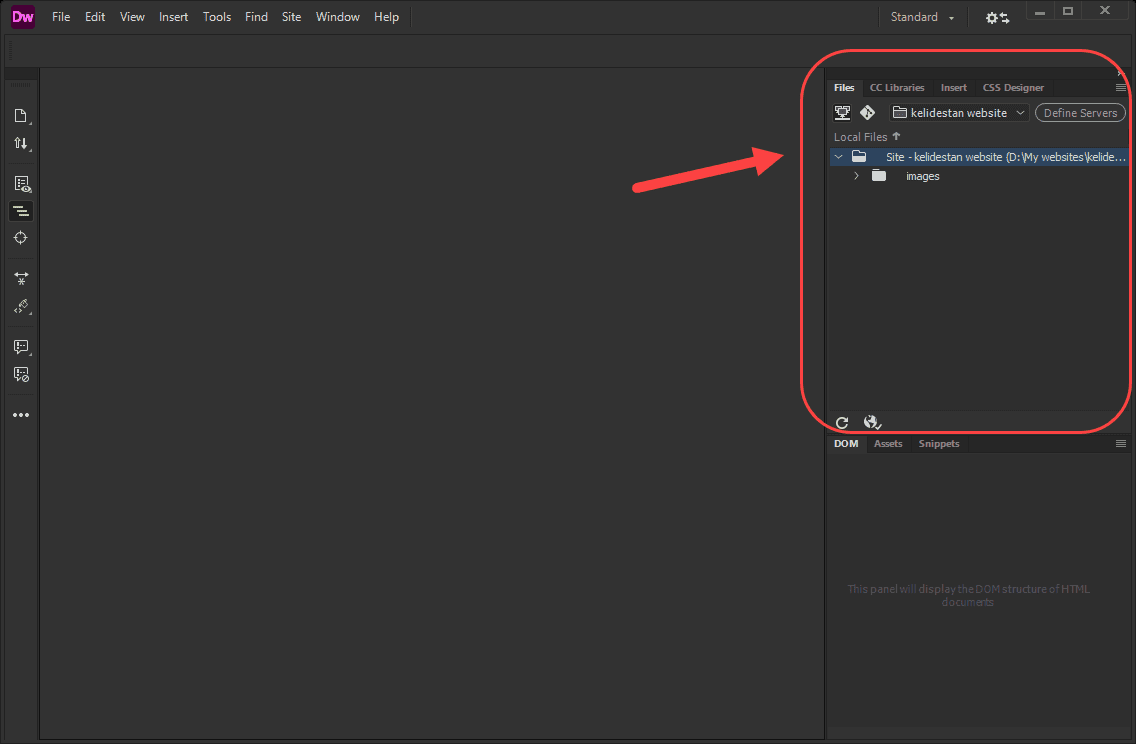Open Sync Settings gear icon
Viewport: 1136px width, 744px height.
click(x=997, y=18)
